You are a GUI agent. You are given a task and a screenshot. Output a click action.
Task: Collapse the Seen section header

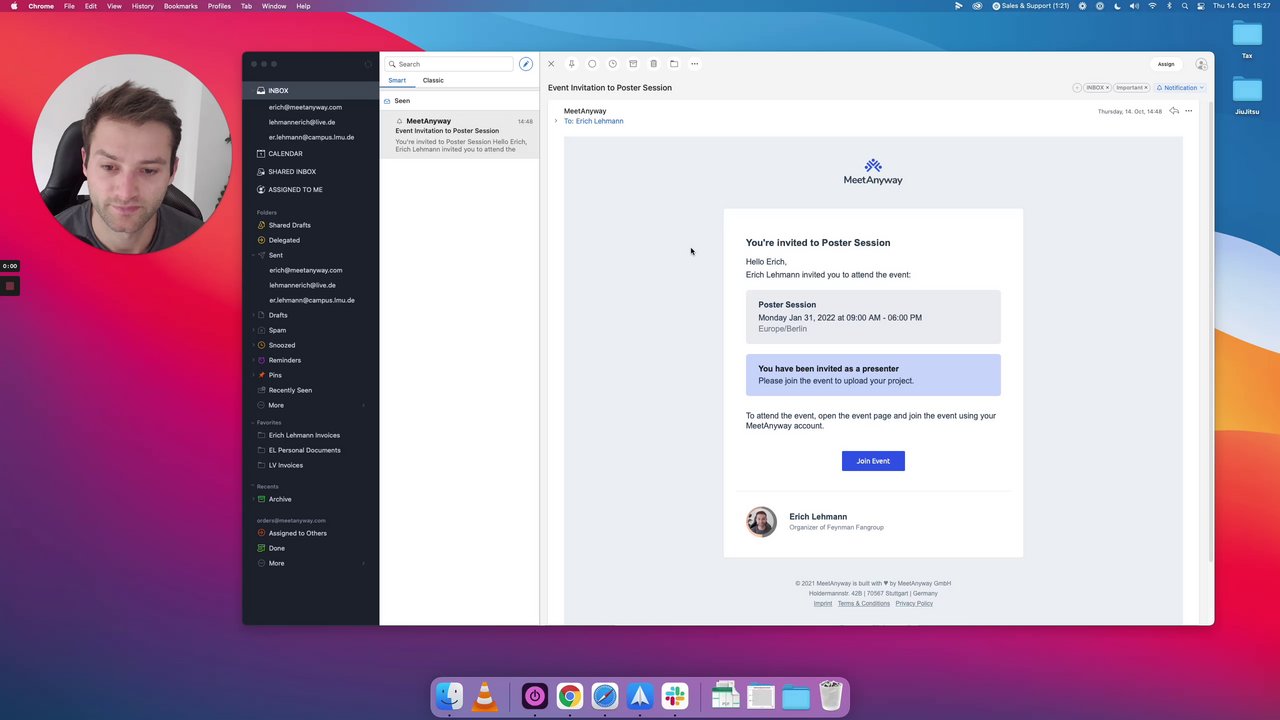(402, 101)
